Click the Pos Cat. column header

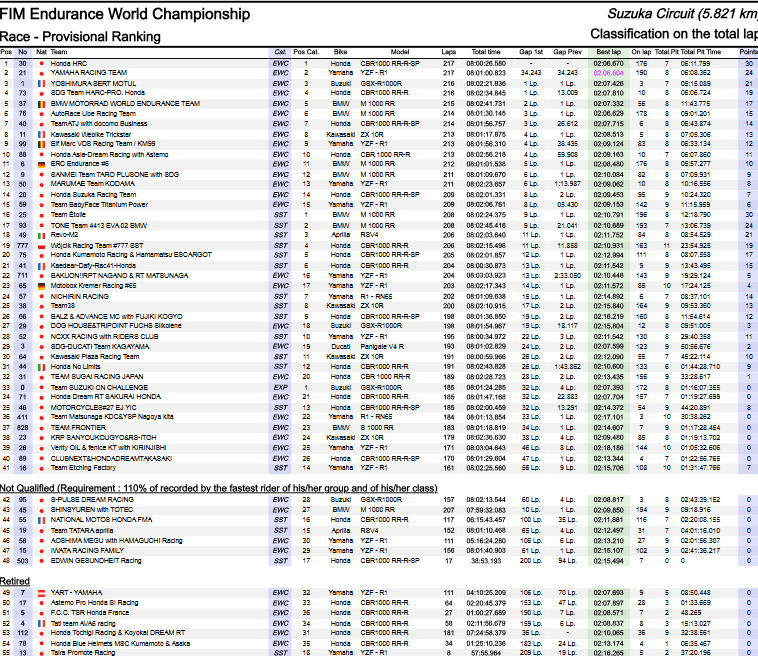306,52
